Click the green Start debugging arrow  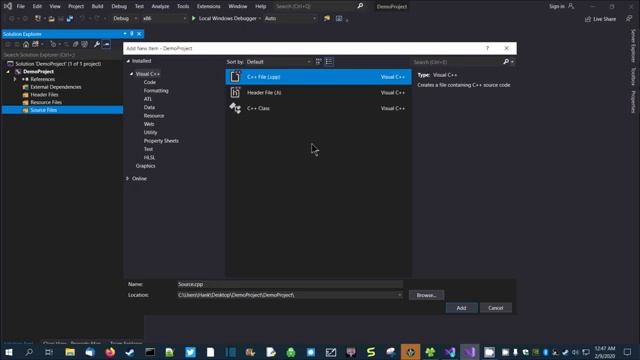pos(194,18)
